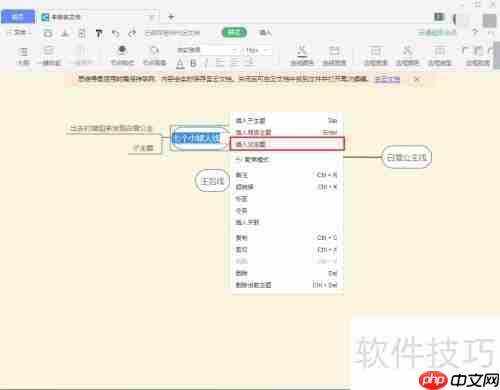Screen dimensions: 500x390
Task: Choose the font color A button
Action: click(x=180, y=63)
